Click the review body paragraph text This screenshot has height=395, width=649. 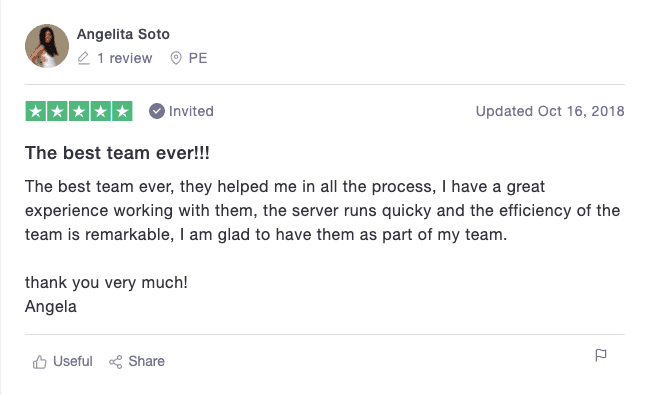(x=322, y=210)
